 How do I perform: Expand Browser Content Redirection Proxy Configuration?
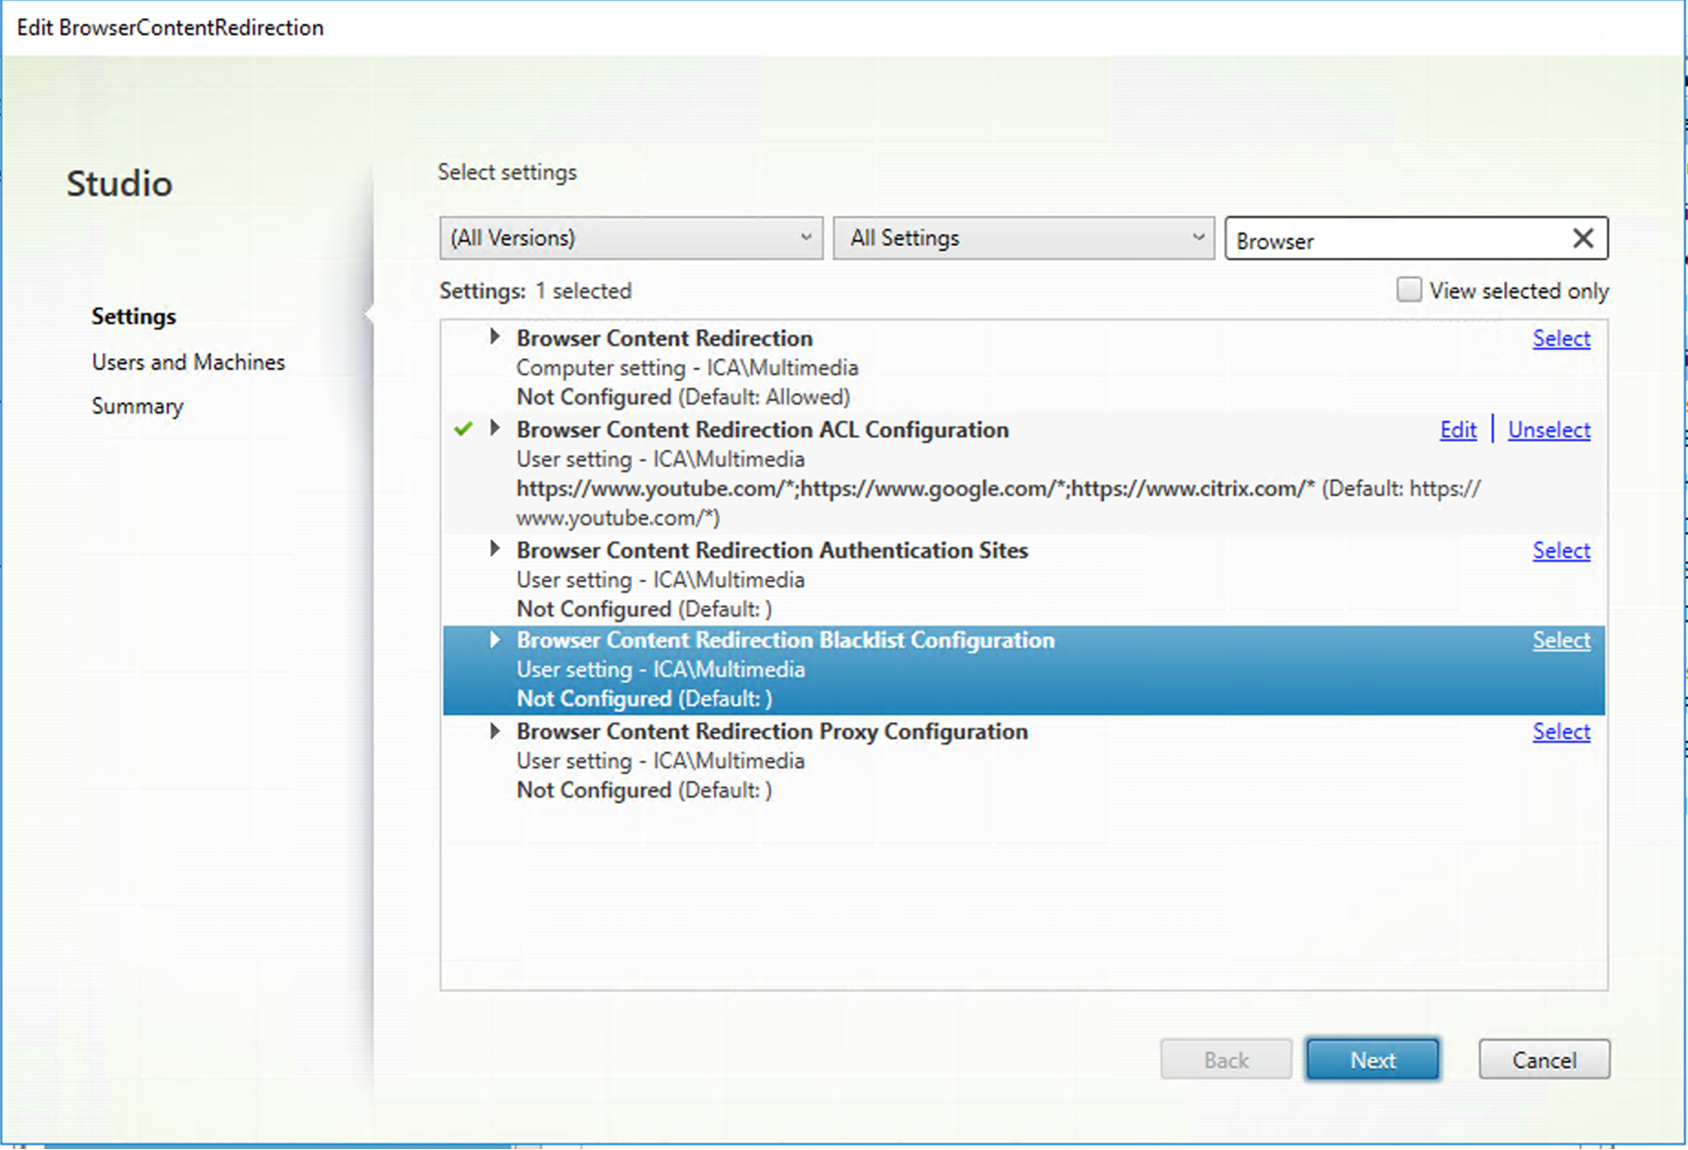[x=494, y=730]
